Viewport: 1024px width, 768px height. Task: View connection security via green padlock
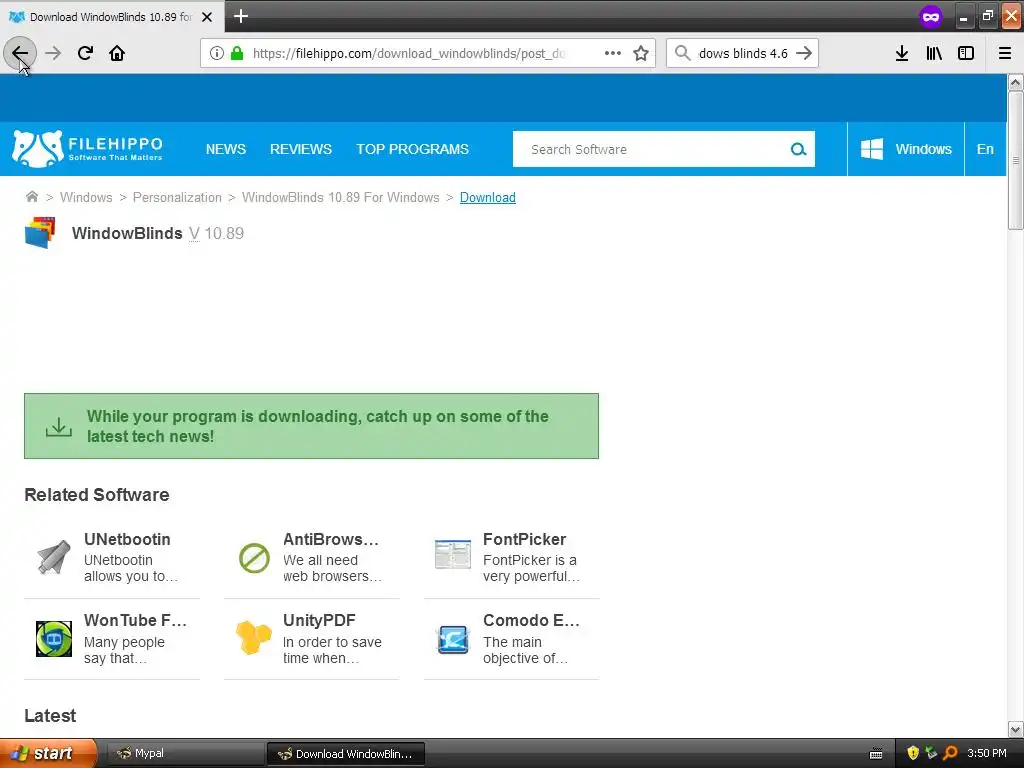[237, 53]
